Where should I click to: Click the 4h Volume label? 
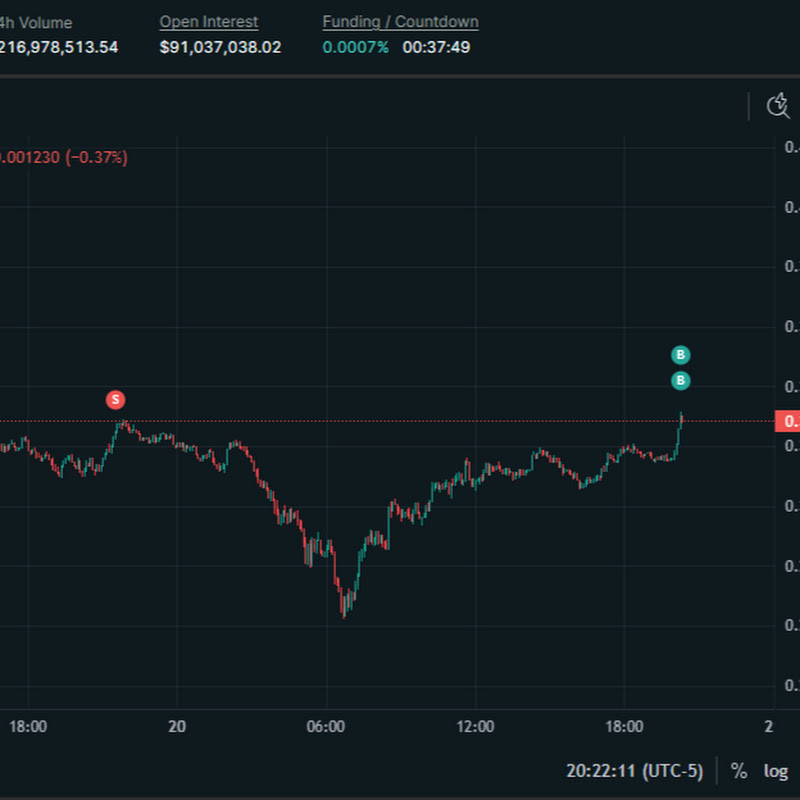(36, 21)
